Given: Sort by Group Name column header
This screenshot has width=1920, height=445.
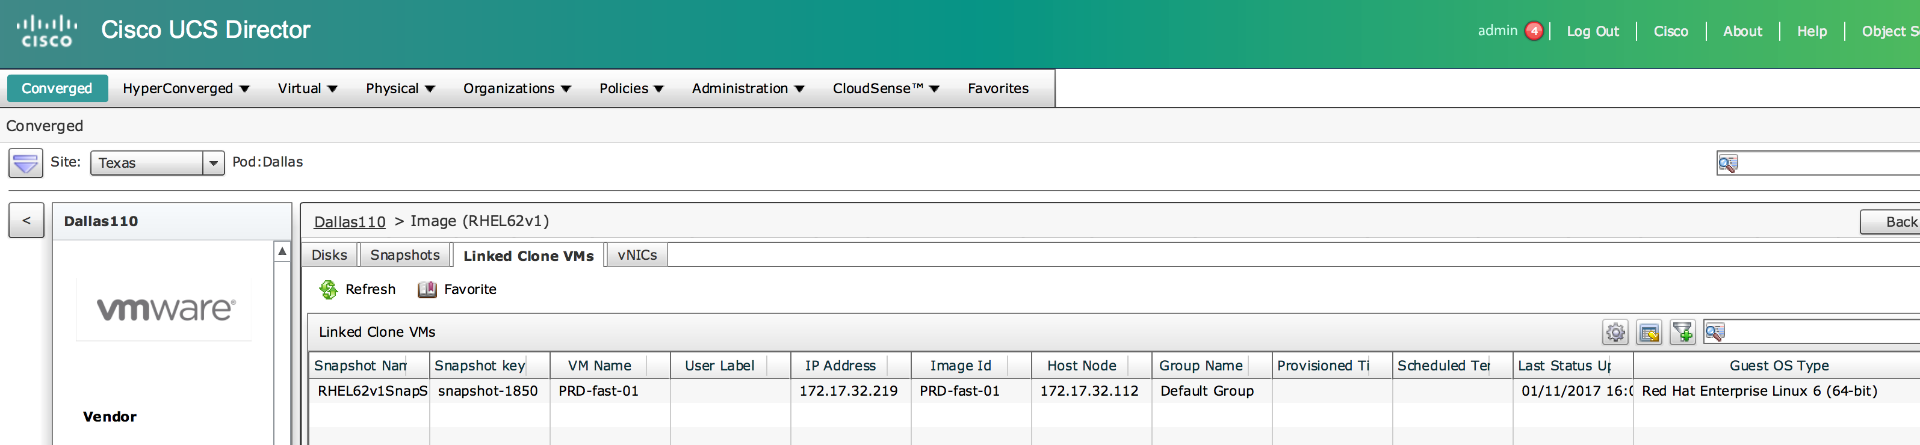Looking at the screenshot, I should tap(1212, 365).
